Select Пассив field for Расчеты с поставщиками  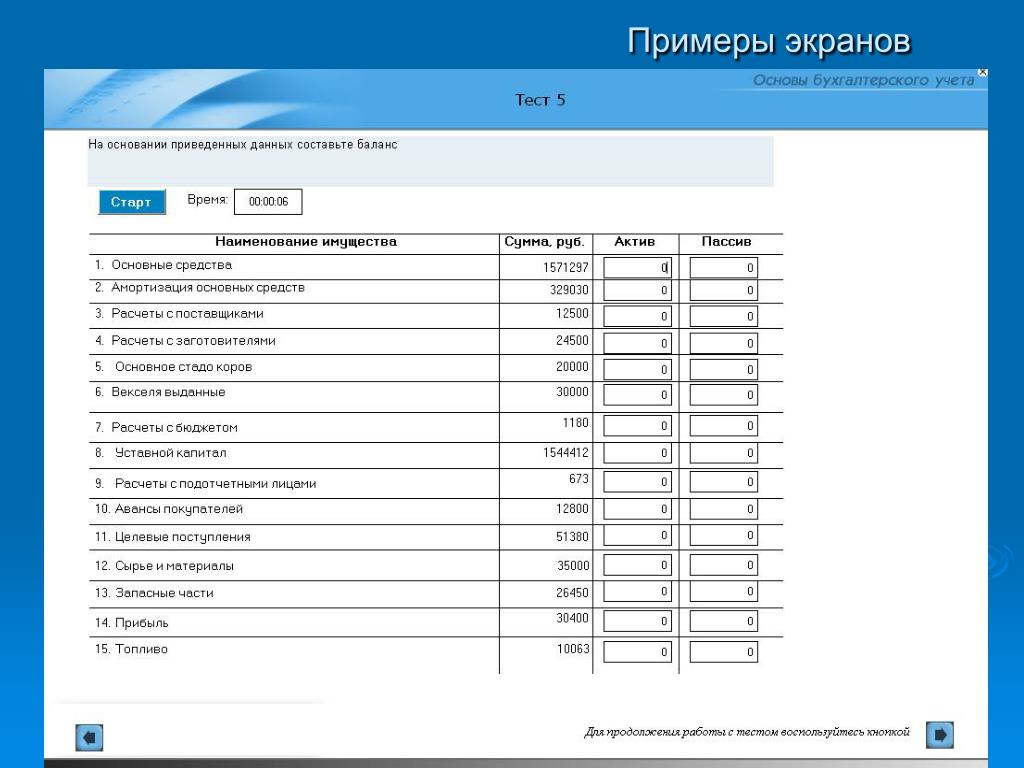[724, 317]
